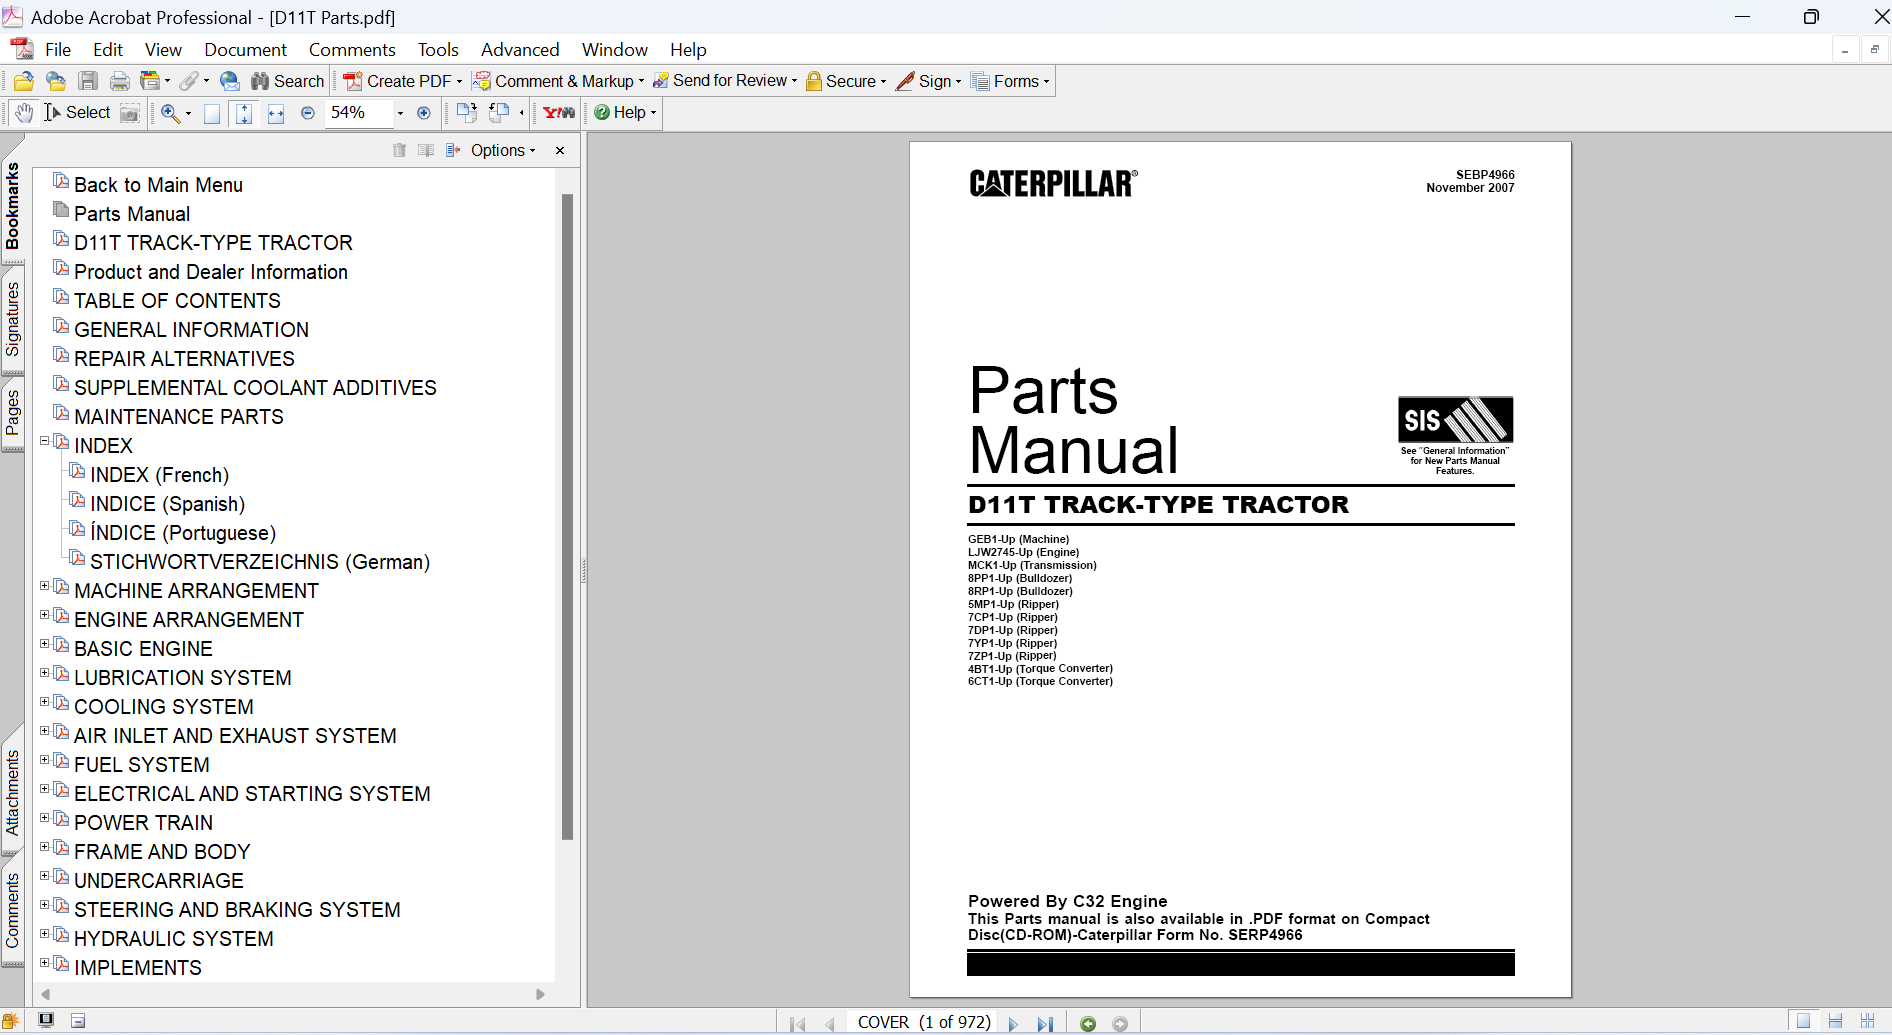This screenshot has height=1035, width=1892.
Task: Go to next page arrow
Action: point(1013,1023)
